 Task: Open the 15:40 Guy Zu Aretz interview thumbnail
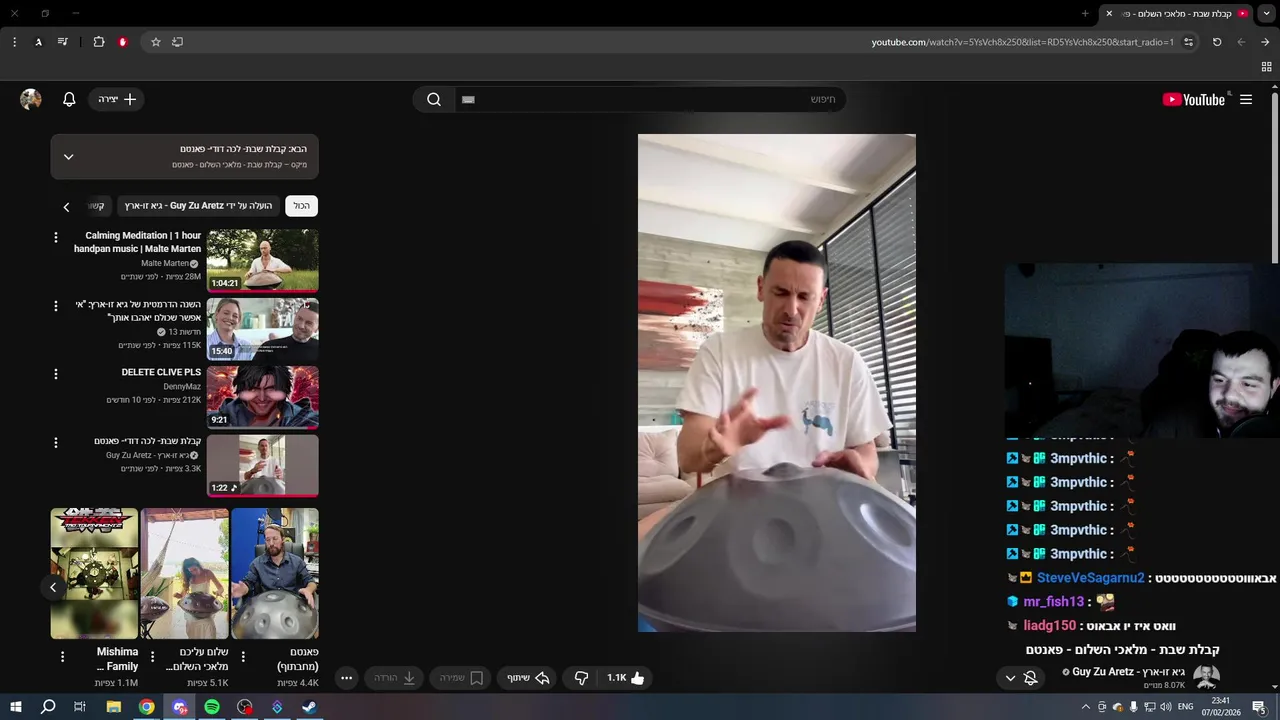(x=263, y=329)
